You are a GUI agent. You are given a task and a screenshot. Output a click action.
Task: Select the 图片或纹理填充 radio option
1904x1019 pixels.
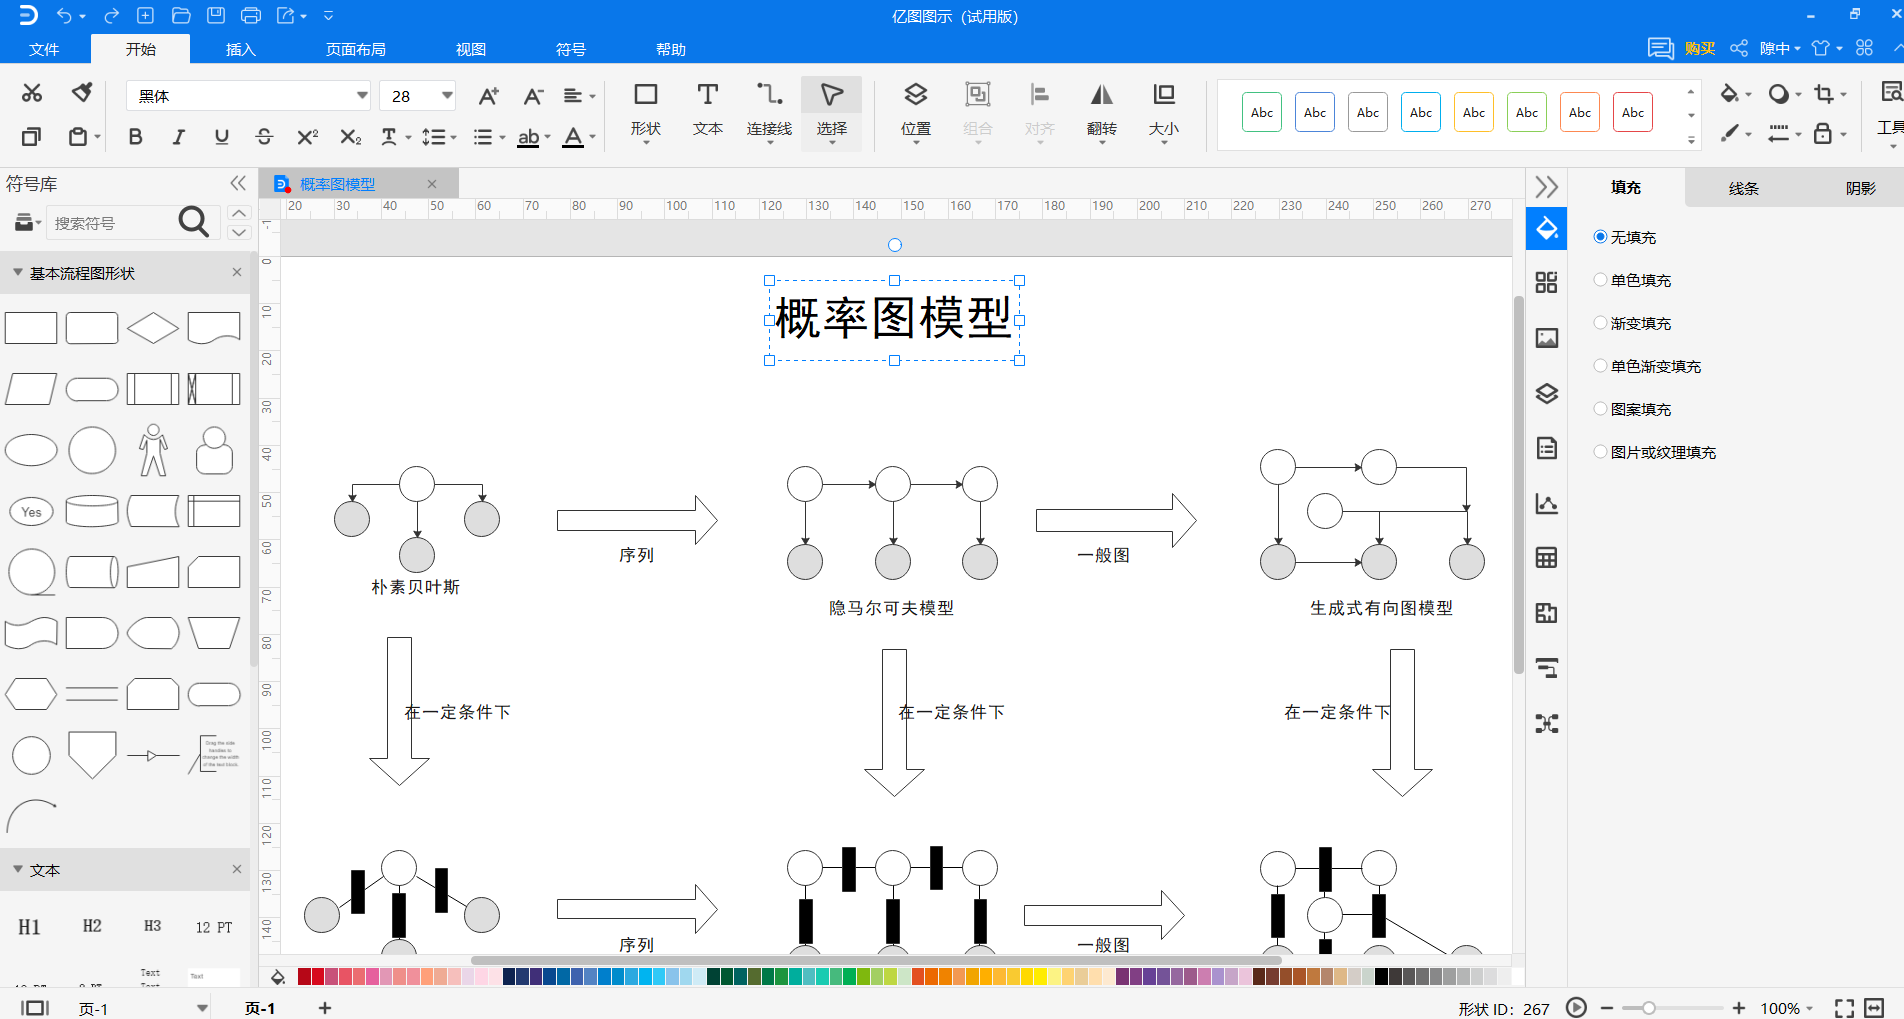(1600, 452)
